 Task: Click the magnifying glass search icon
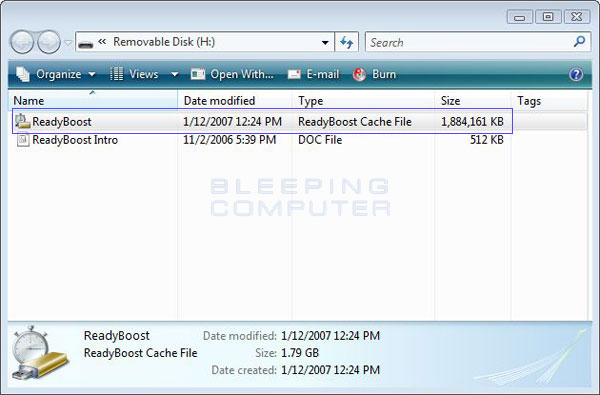pos(580,41)
